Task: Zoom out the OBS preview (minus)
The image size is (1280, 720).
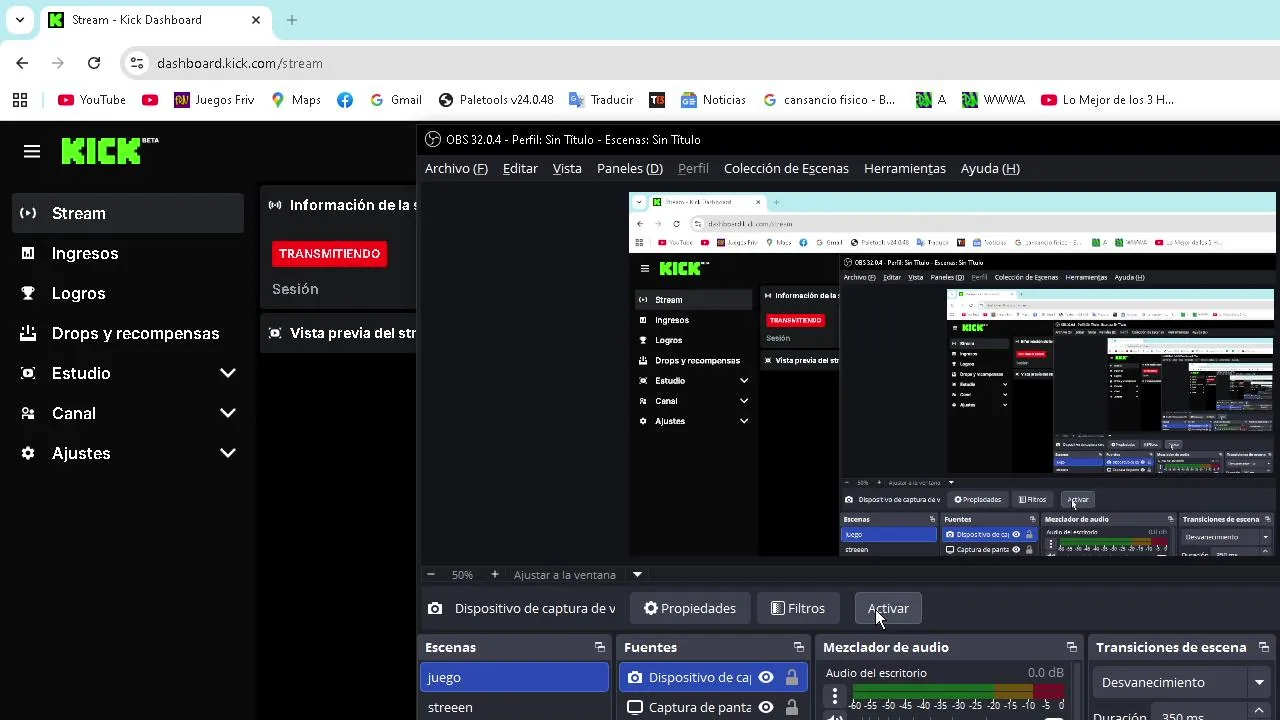Action: coord(431,574)
